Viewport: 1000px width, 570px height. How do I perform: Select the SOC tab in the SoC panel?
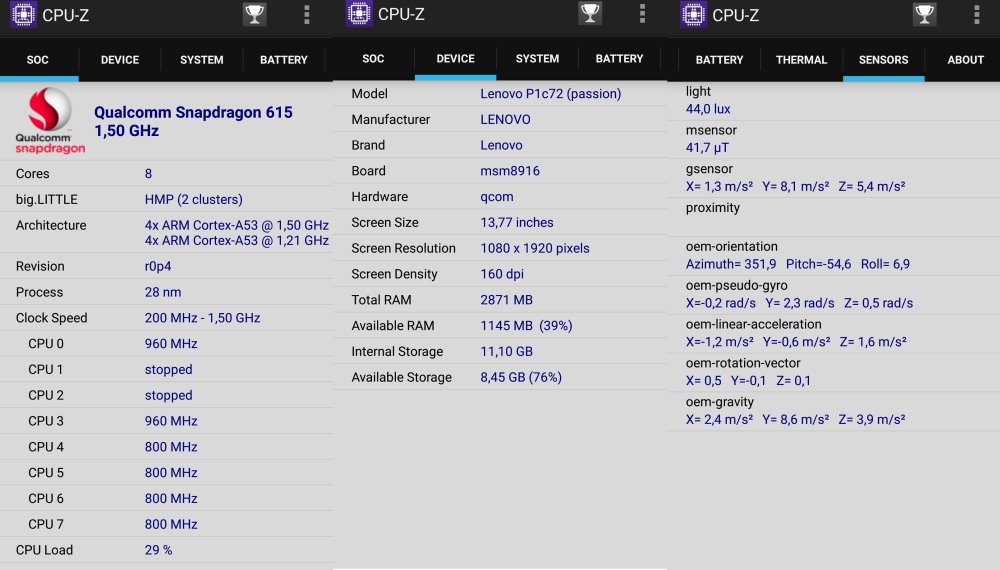[x=38, y=60]
